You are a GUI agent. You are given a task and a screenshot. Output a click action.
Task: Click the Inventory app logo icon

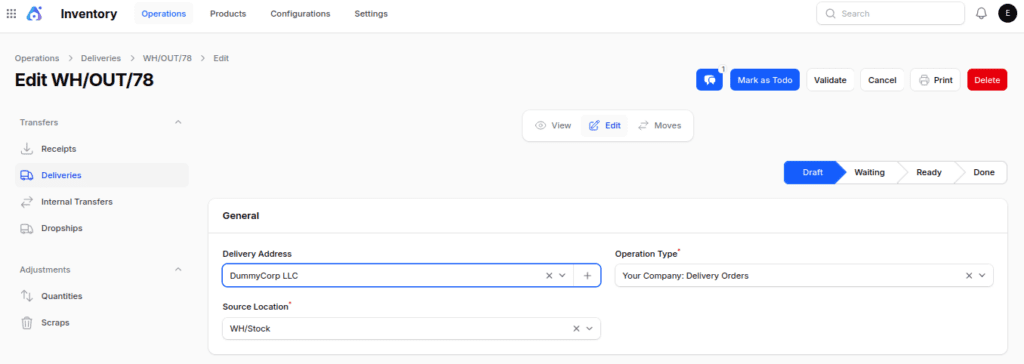[34, 13]
